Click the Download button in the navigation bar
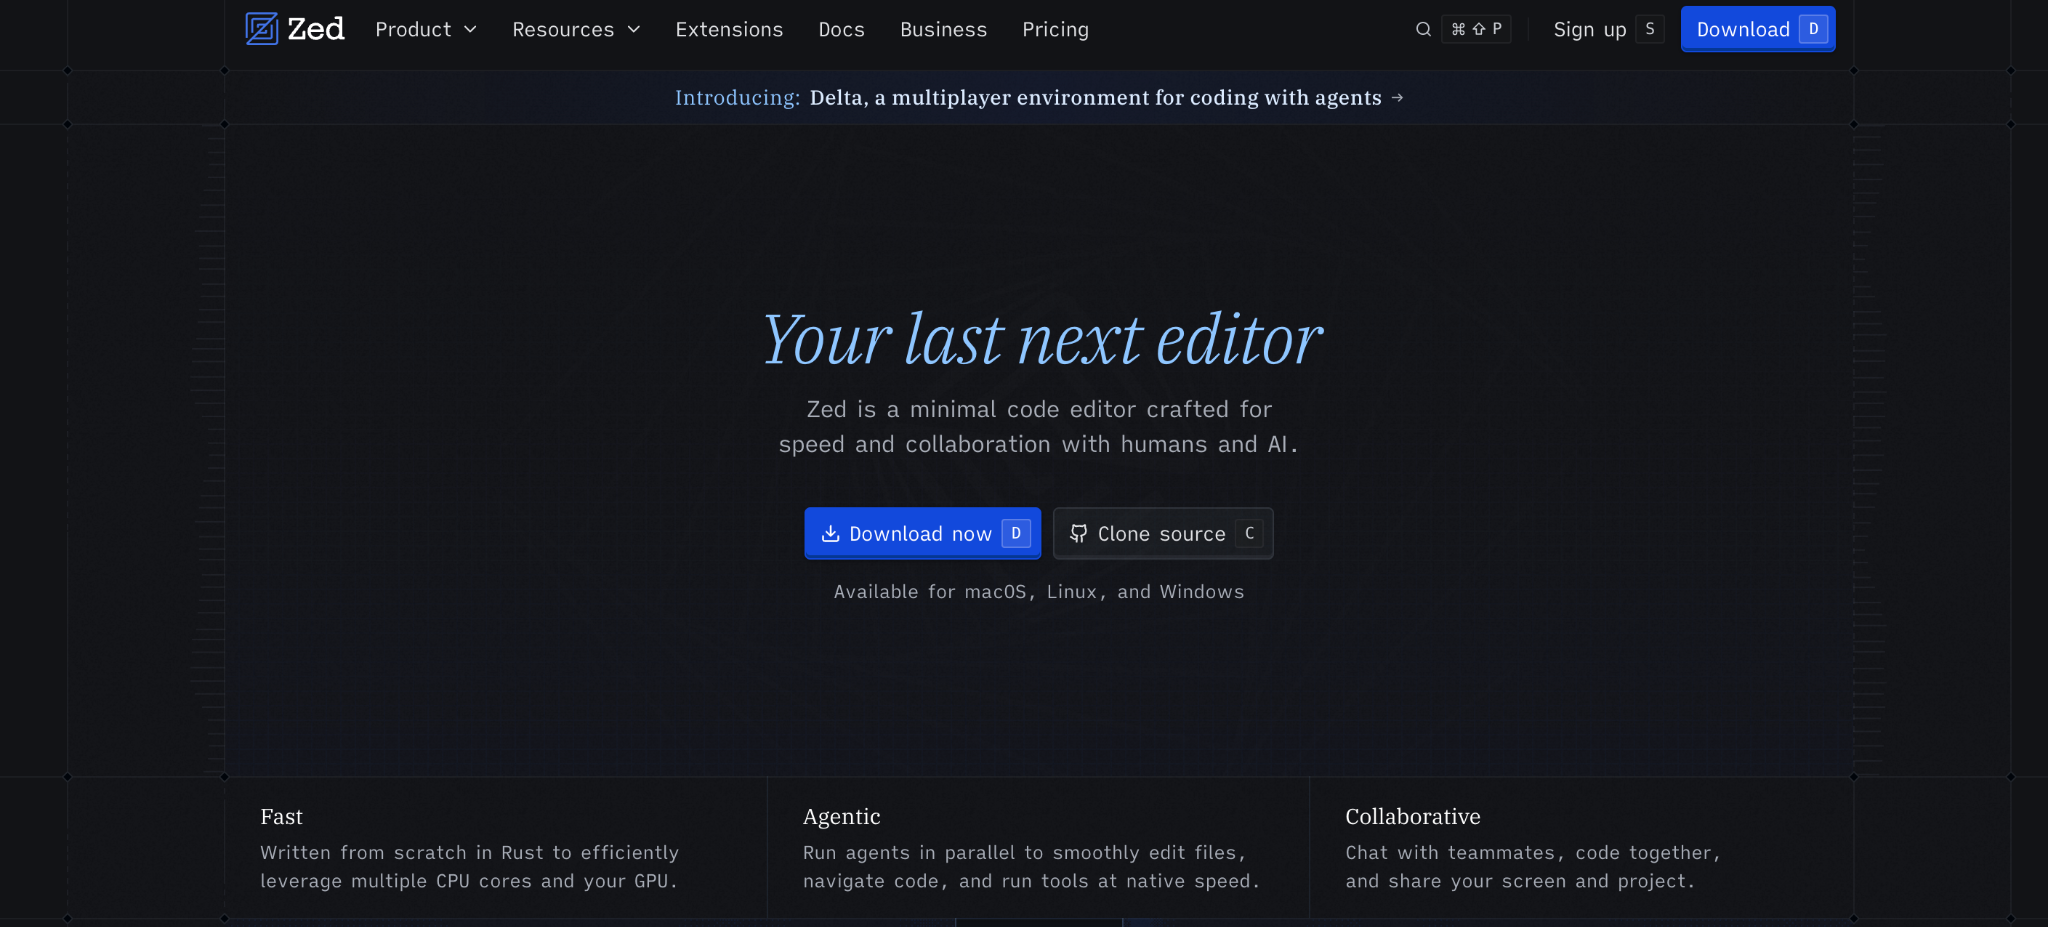Image resolution: width=2048 pixels, height=927 pixels. [1758, 29]
